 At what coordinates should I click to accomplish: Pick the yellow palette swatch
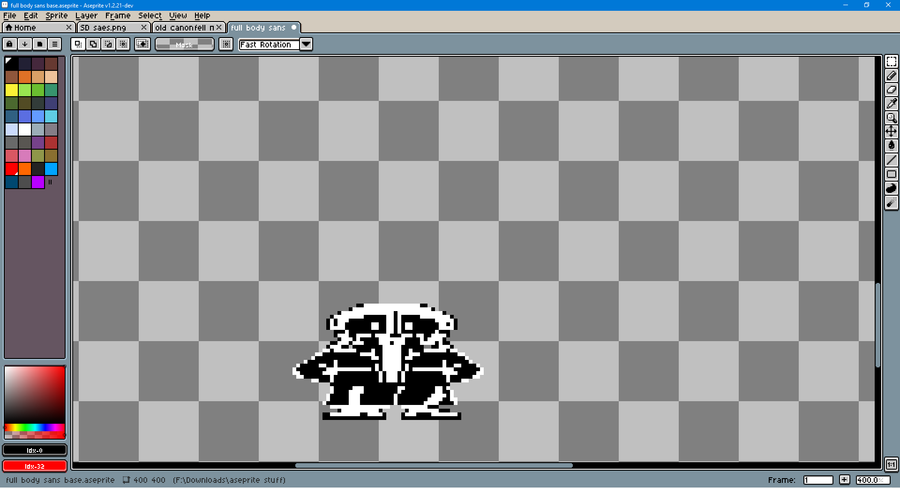pyautogui.click(x=11, y=90)
